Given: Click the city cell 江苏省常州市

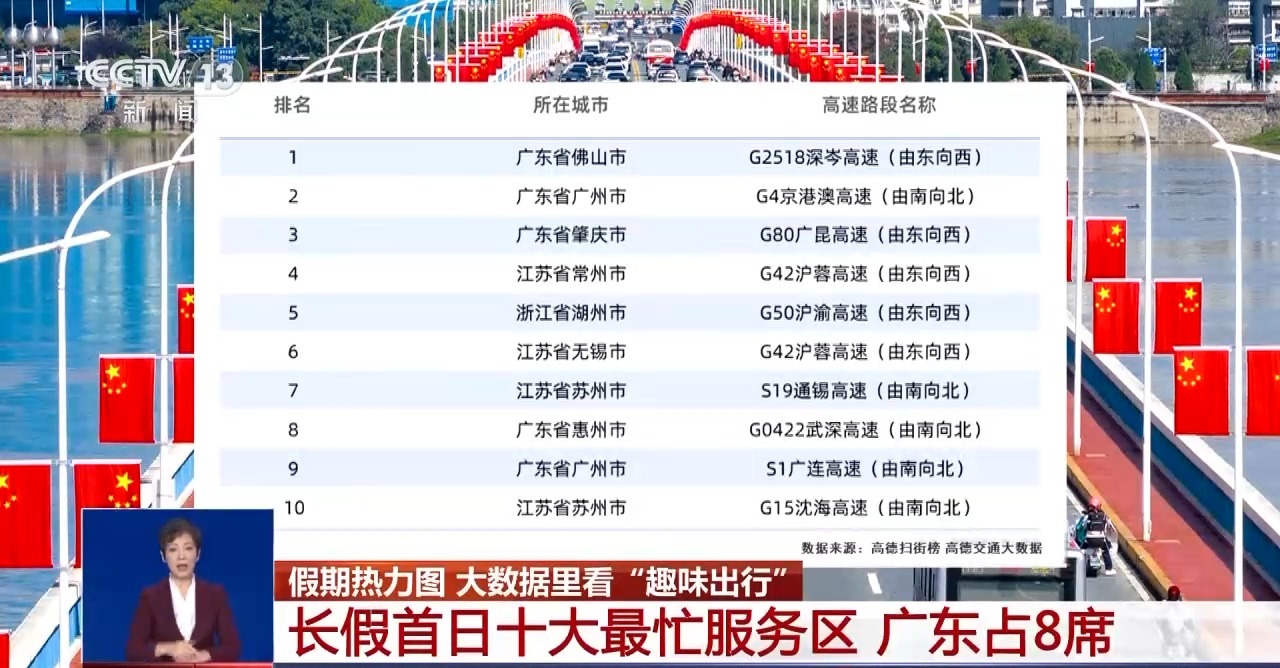Looking at the screenshot, I should coord(571,274).
